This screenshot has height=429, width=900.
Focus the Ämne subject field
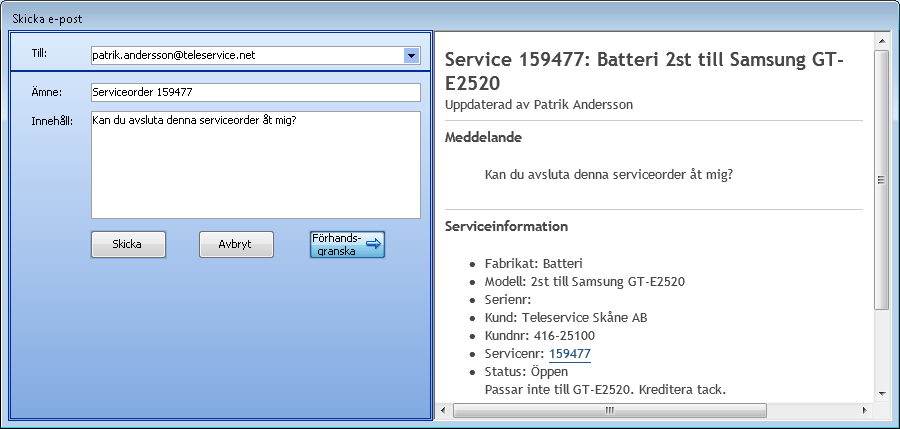tap(255, 92)
